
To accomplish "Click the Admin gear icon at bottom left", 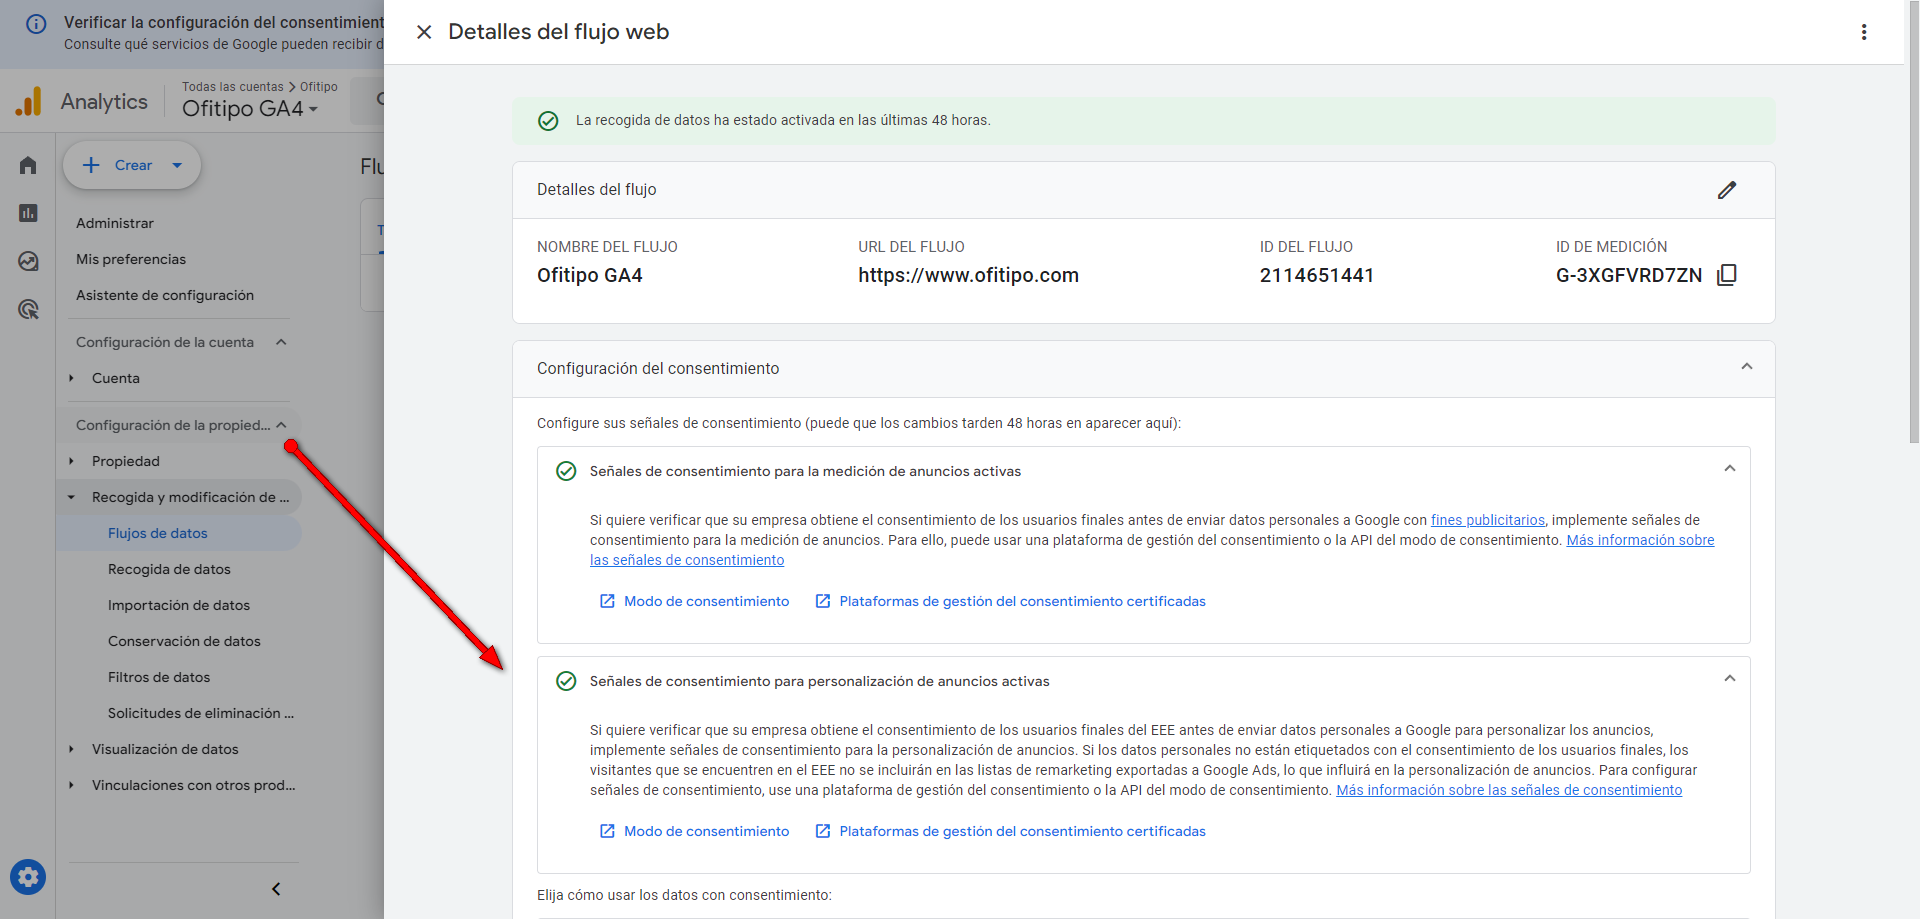I will [x=28, y=877].
